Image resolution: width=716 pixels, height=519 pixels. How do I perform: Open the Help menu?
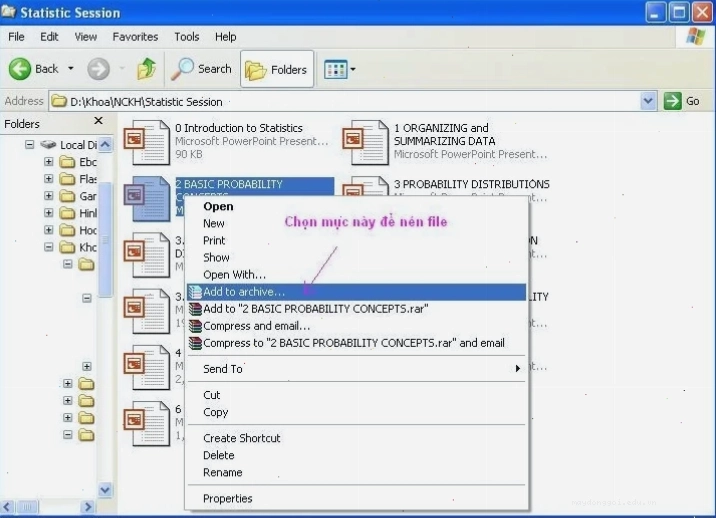point(226,37)
